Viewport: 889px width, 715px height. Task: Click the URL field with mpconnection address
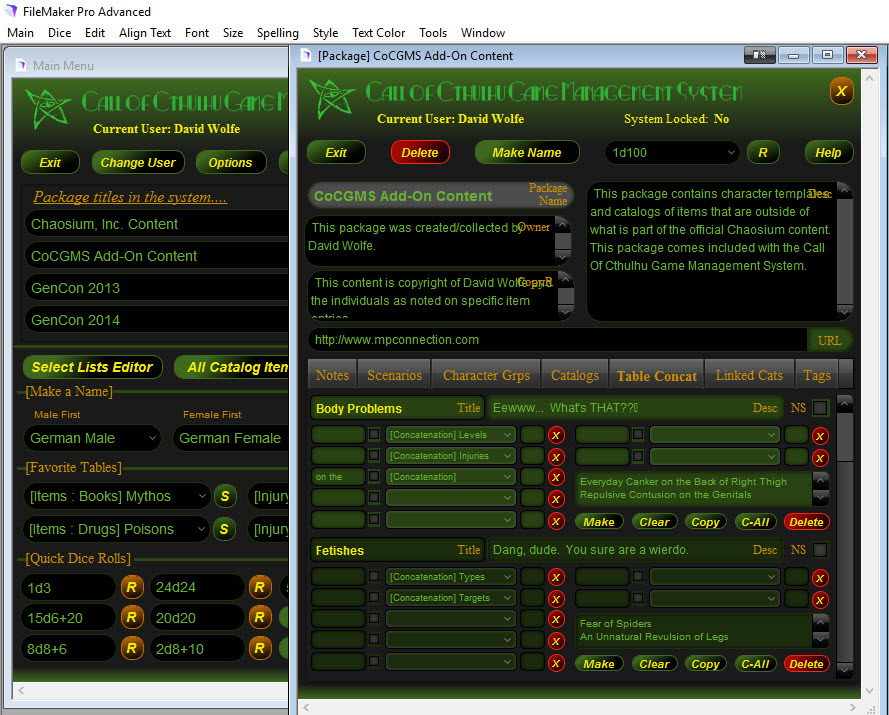[557, 340]
